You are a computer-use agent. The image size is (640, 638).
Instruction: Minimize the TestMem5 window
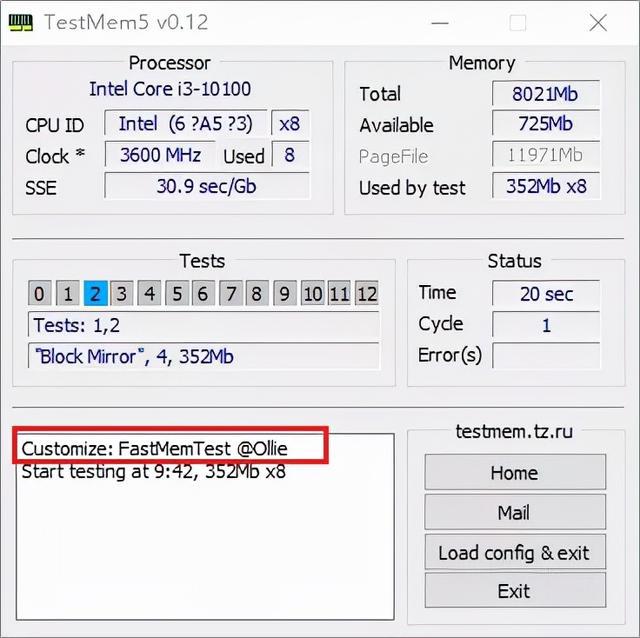(x=440, y=23)
